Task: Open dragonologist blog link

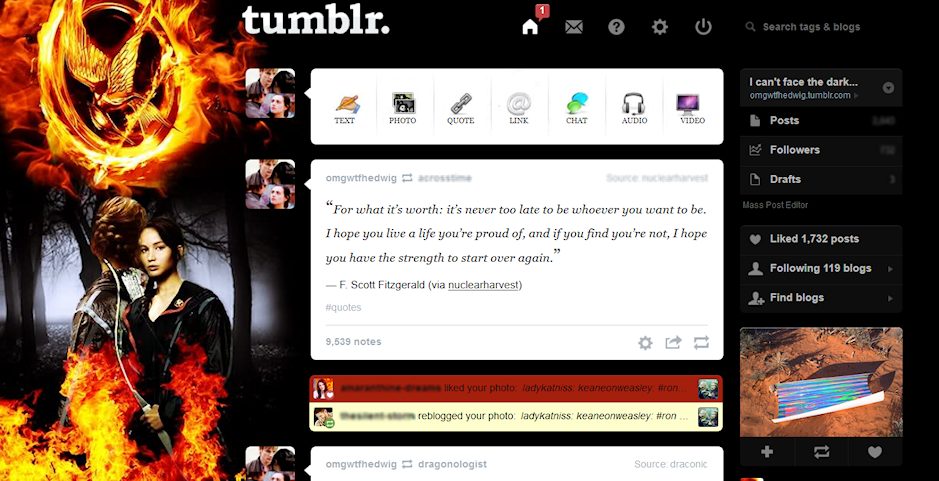Action: point(452,464)
